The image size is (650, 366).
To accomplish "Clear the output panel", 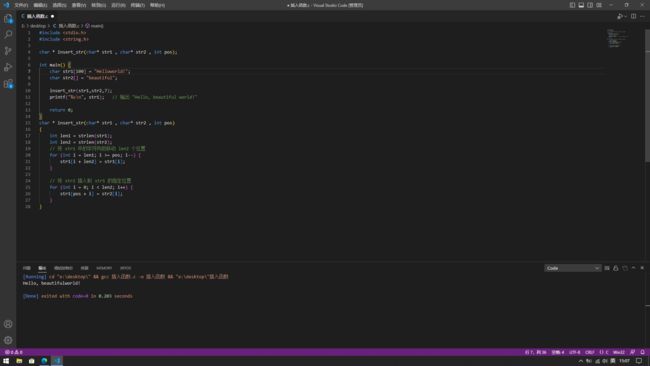I will (607, 268).
